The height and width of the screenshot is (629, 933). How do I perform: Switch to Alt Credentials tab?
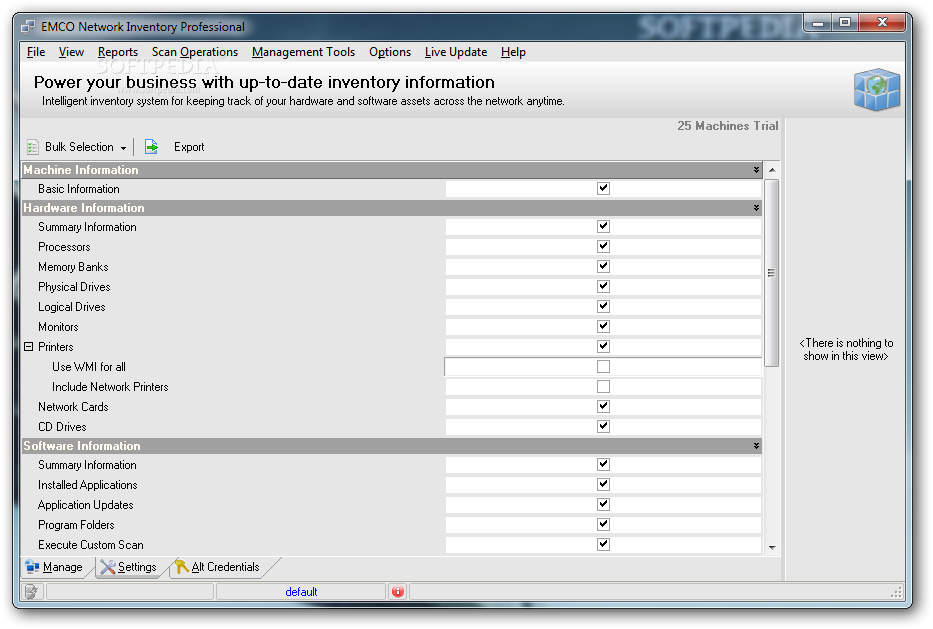tap(218, 567)
